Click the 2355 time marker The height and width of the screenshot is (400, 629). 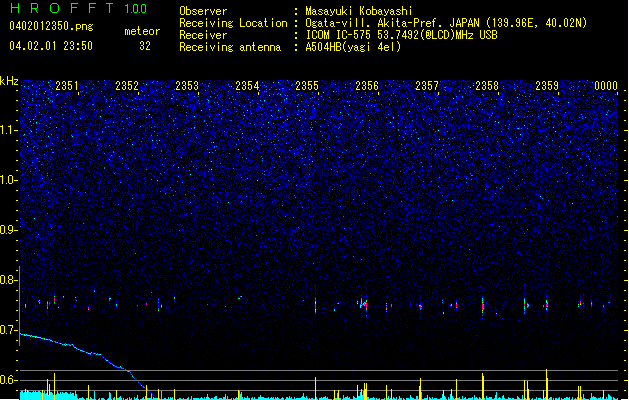pyautogui.click(x=307, y=86)
